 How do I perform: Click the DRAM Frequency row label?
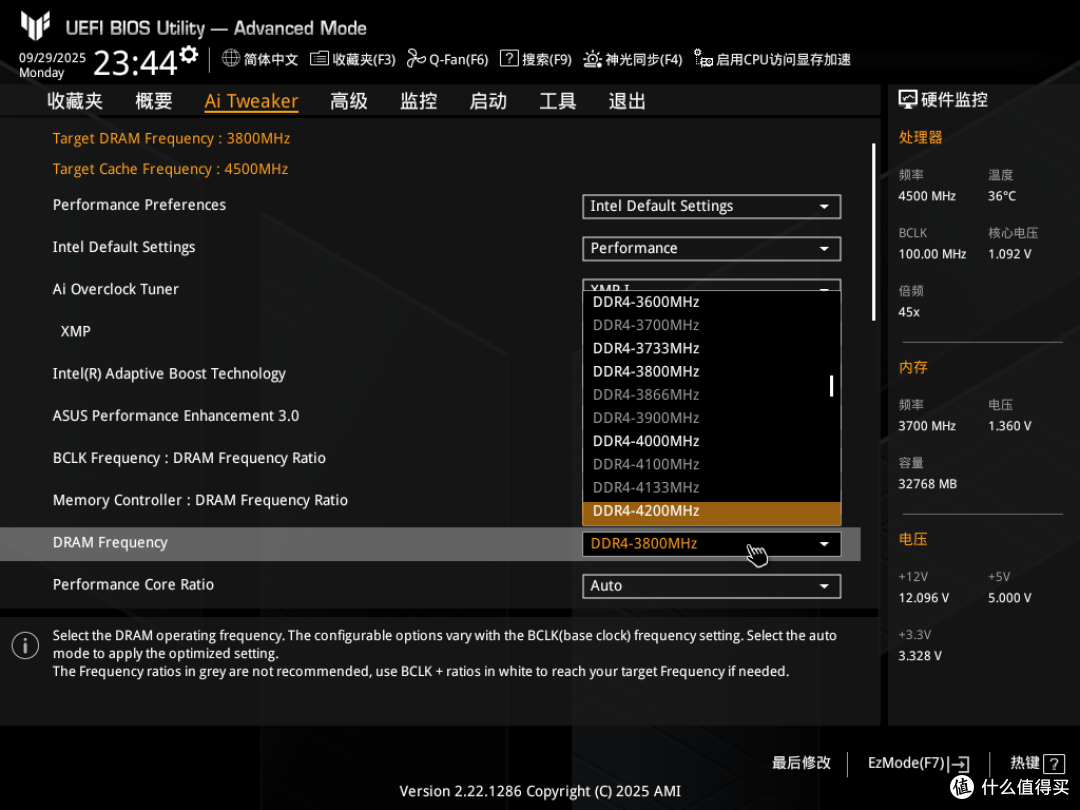[x=110, y=543]
